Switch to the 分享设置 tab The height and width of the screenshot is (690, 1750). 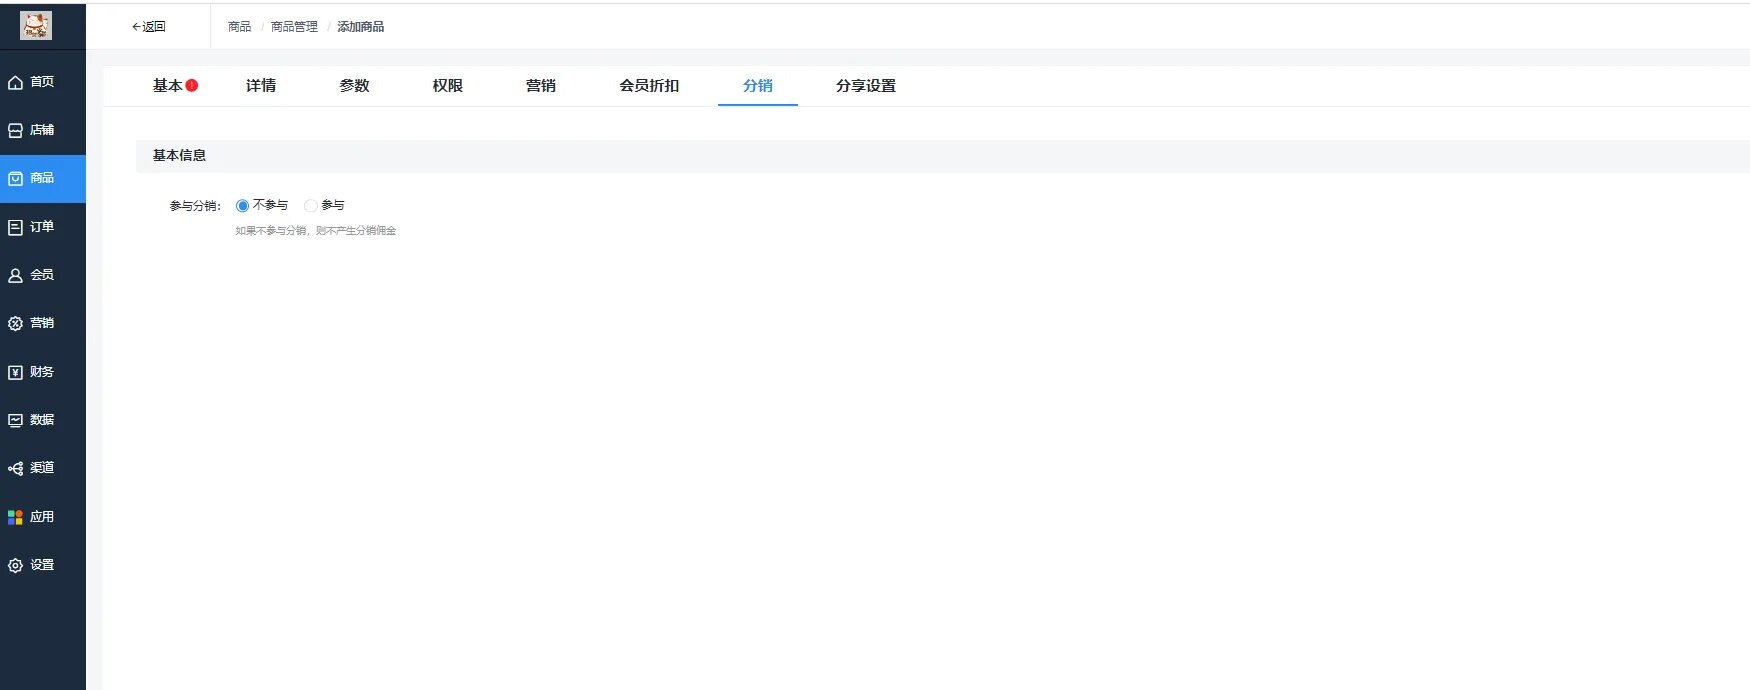click(866, 86)
